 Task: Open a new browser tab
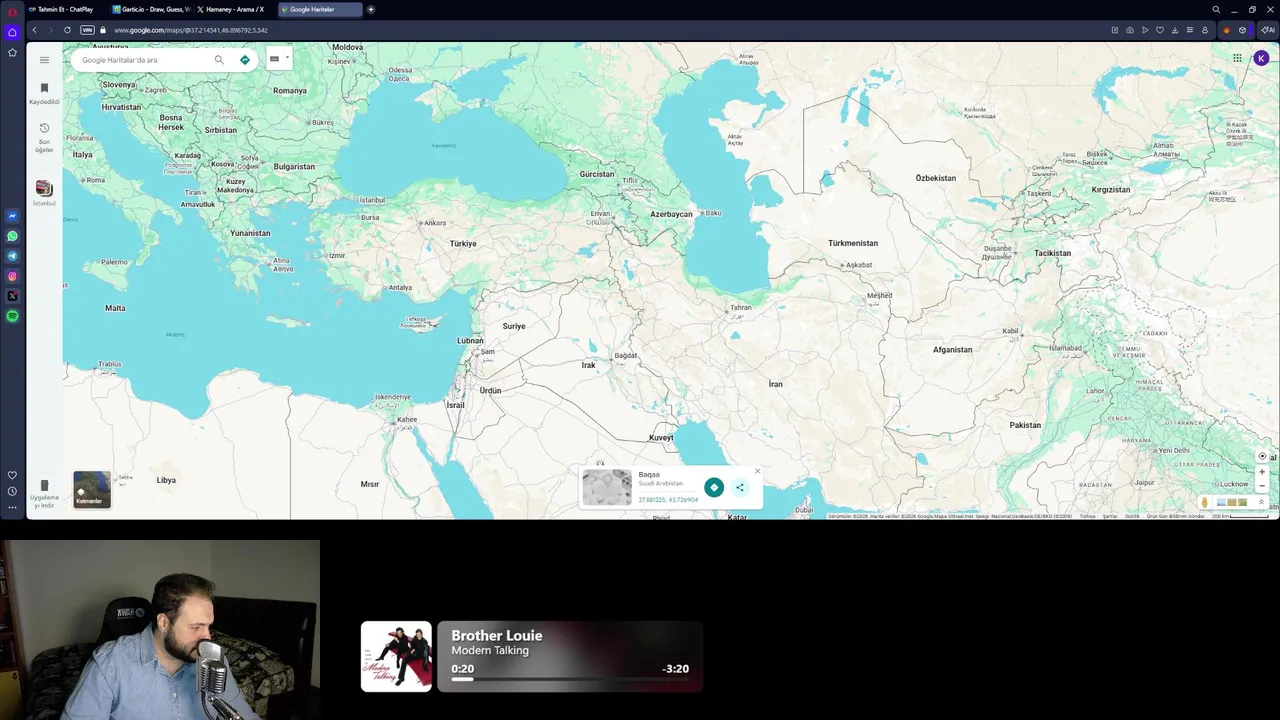pos(371,9)
